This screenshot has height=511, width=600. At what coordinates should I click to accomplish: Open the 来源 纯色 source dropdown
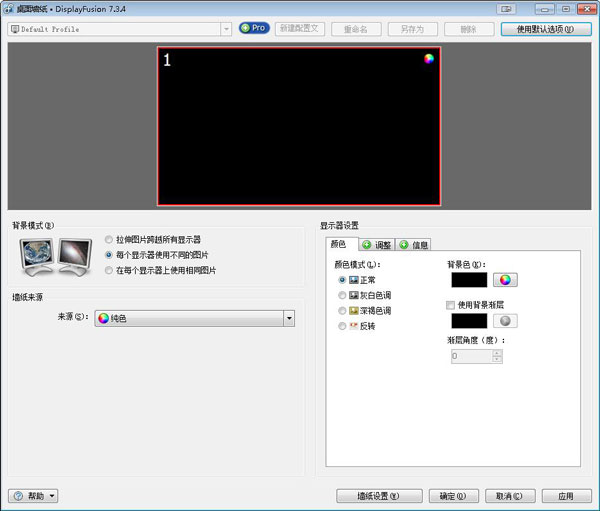pos(288,318)
